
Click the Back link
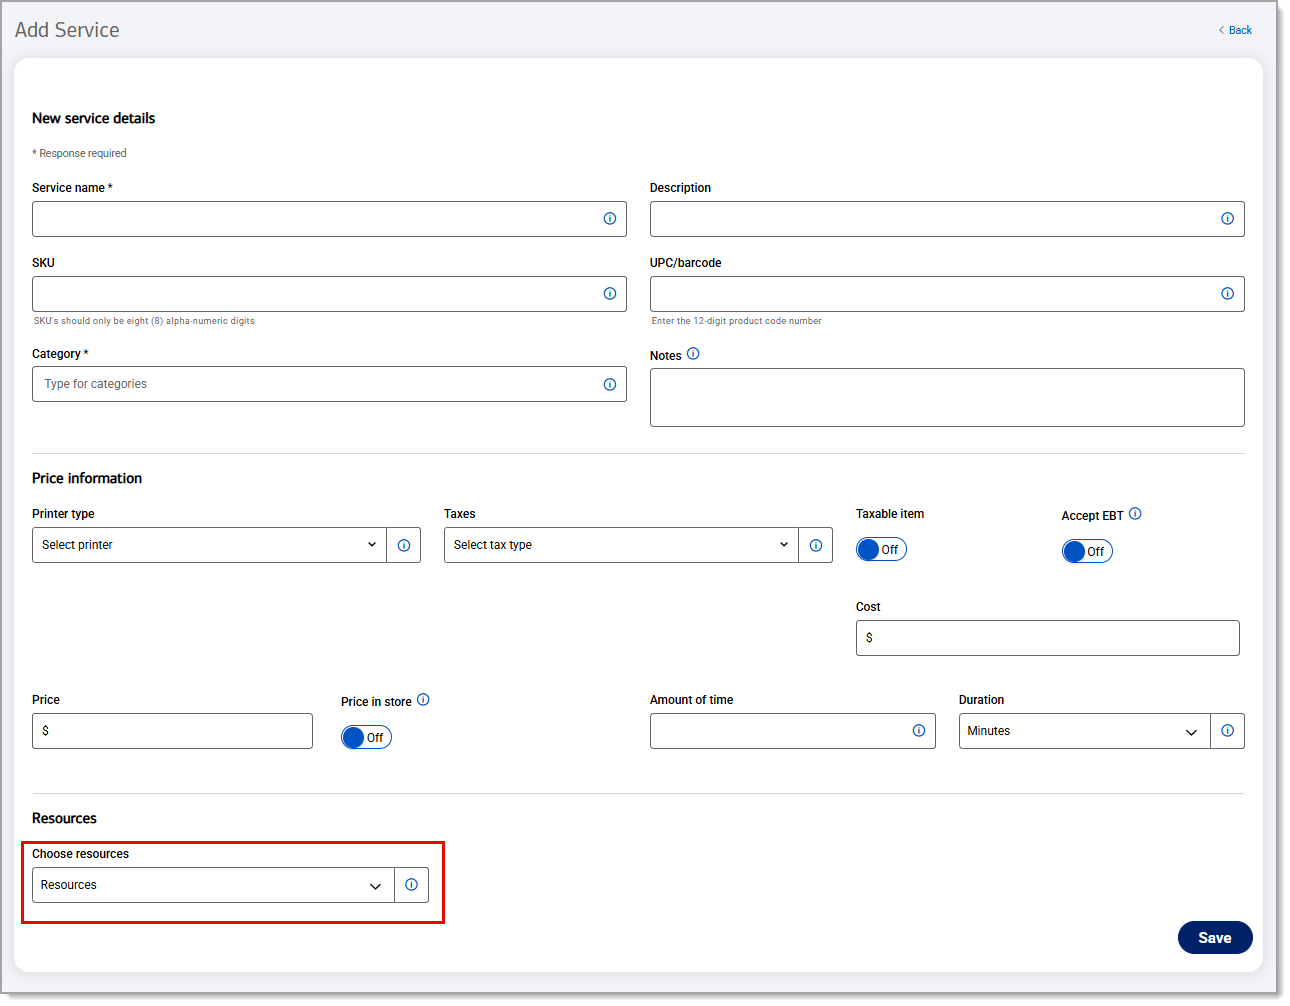(x=1235, y=30)
